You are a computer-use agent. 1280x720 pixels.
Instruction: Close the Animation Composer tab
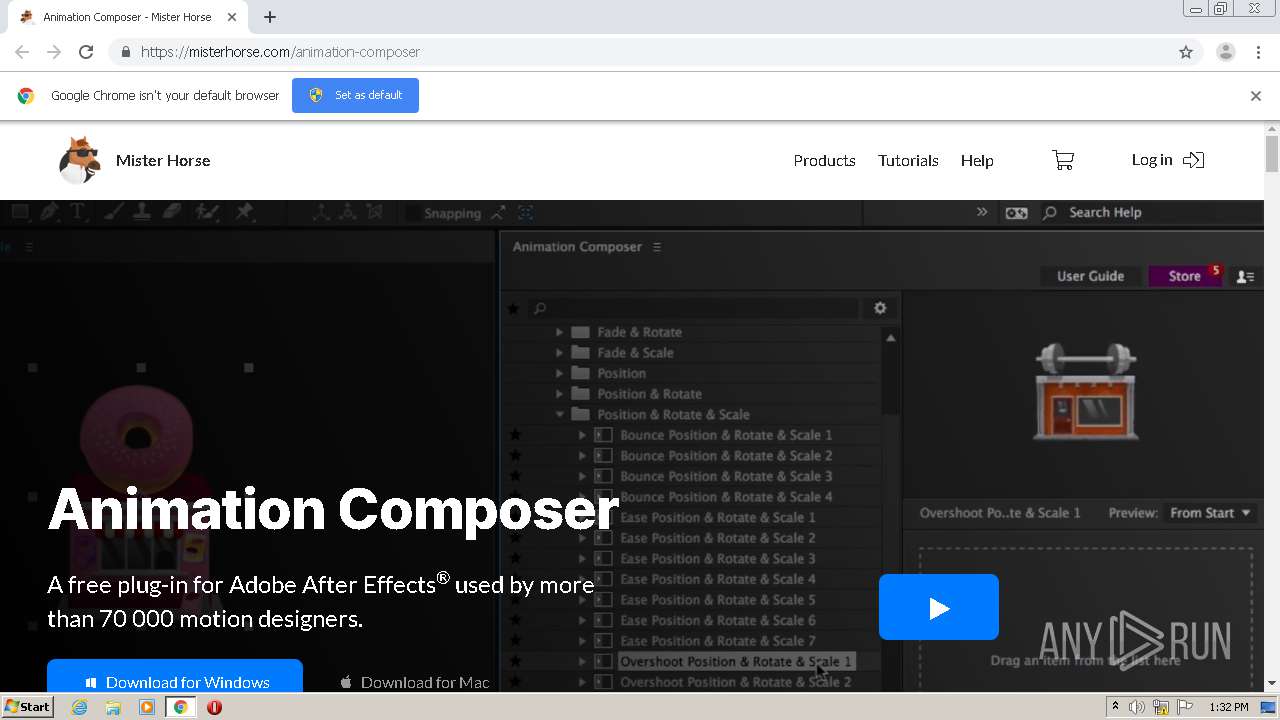(232, 17)
